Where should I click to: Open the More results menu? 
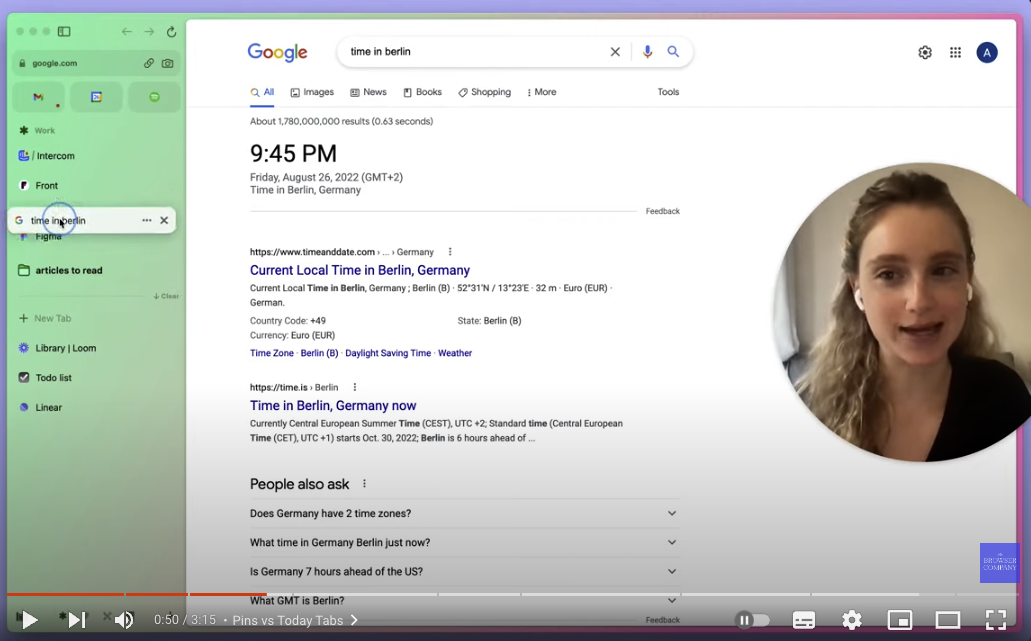tap(542, 92)
